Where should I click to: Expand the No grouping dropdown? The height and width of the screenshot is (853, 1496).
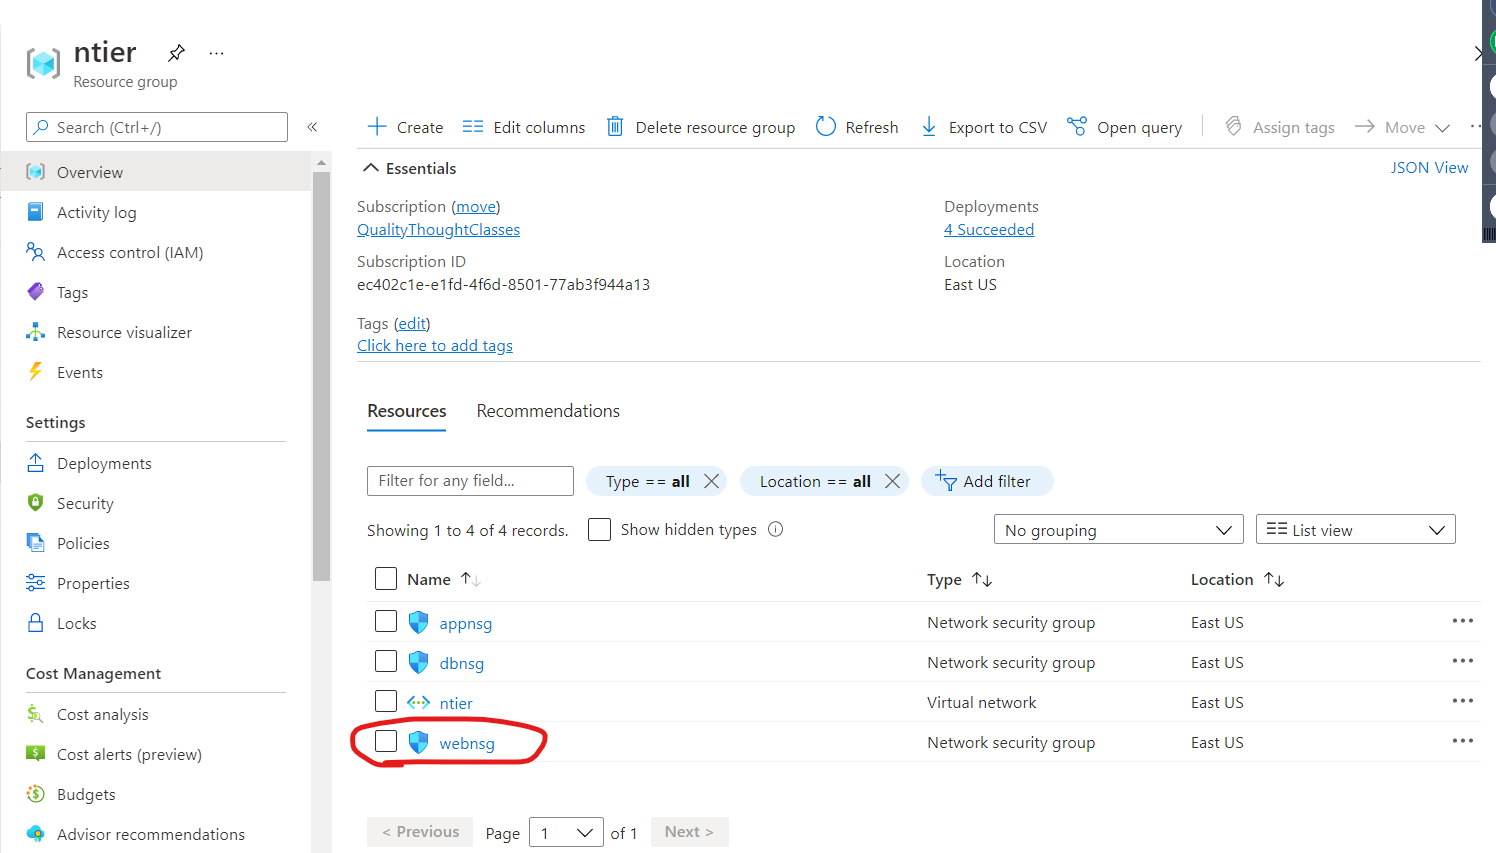pos(1118,529)
